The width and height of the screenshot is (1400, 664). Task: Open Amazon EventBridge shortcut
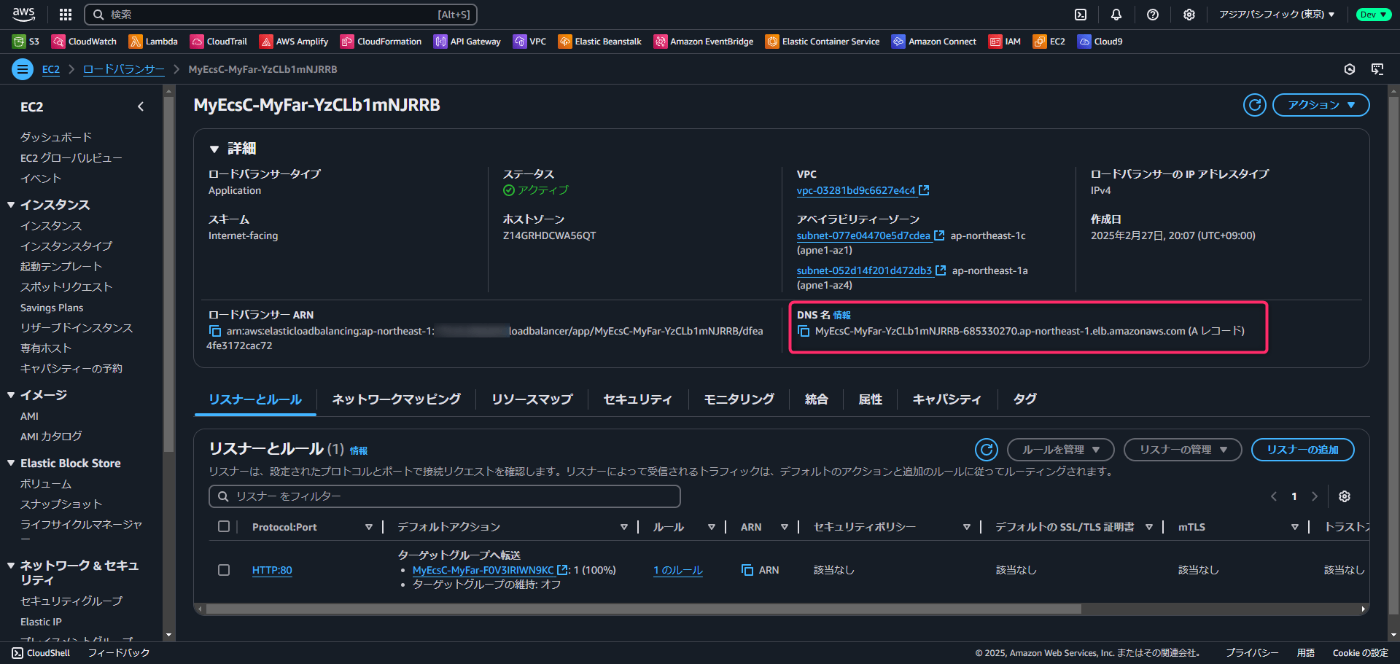(704, 42)
